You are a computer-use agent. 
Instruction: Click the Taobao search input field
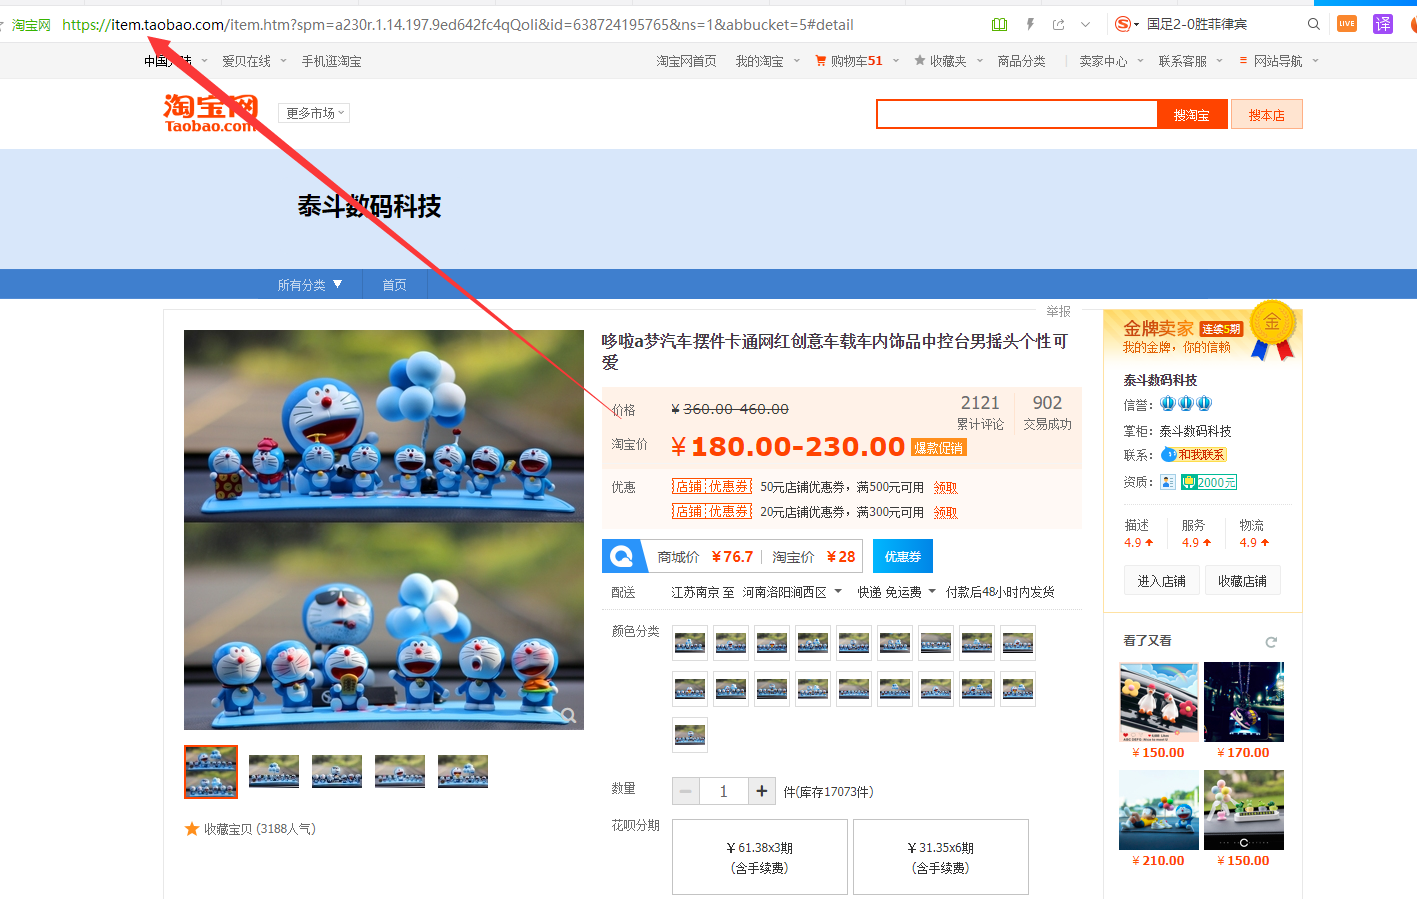click(1017, 114)
